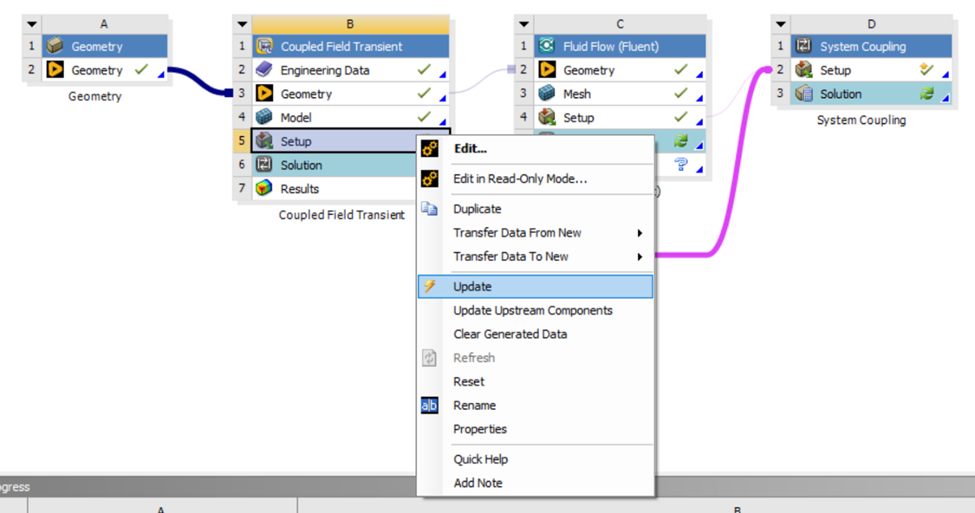Expand the Transfer Data To New submenu arrow
Screen dimensions: 975x513
[640, 257]
